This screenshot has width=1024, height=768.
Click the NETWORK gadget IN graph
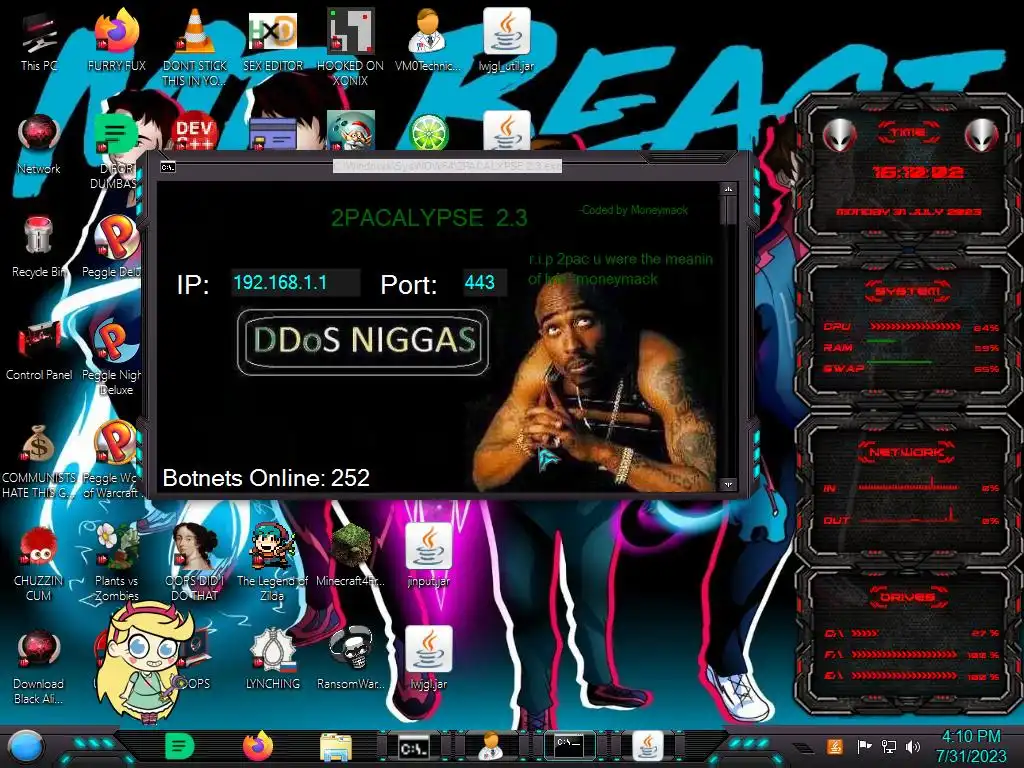point(908,485)
